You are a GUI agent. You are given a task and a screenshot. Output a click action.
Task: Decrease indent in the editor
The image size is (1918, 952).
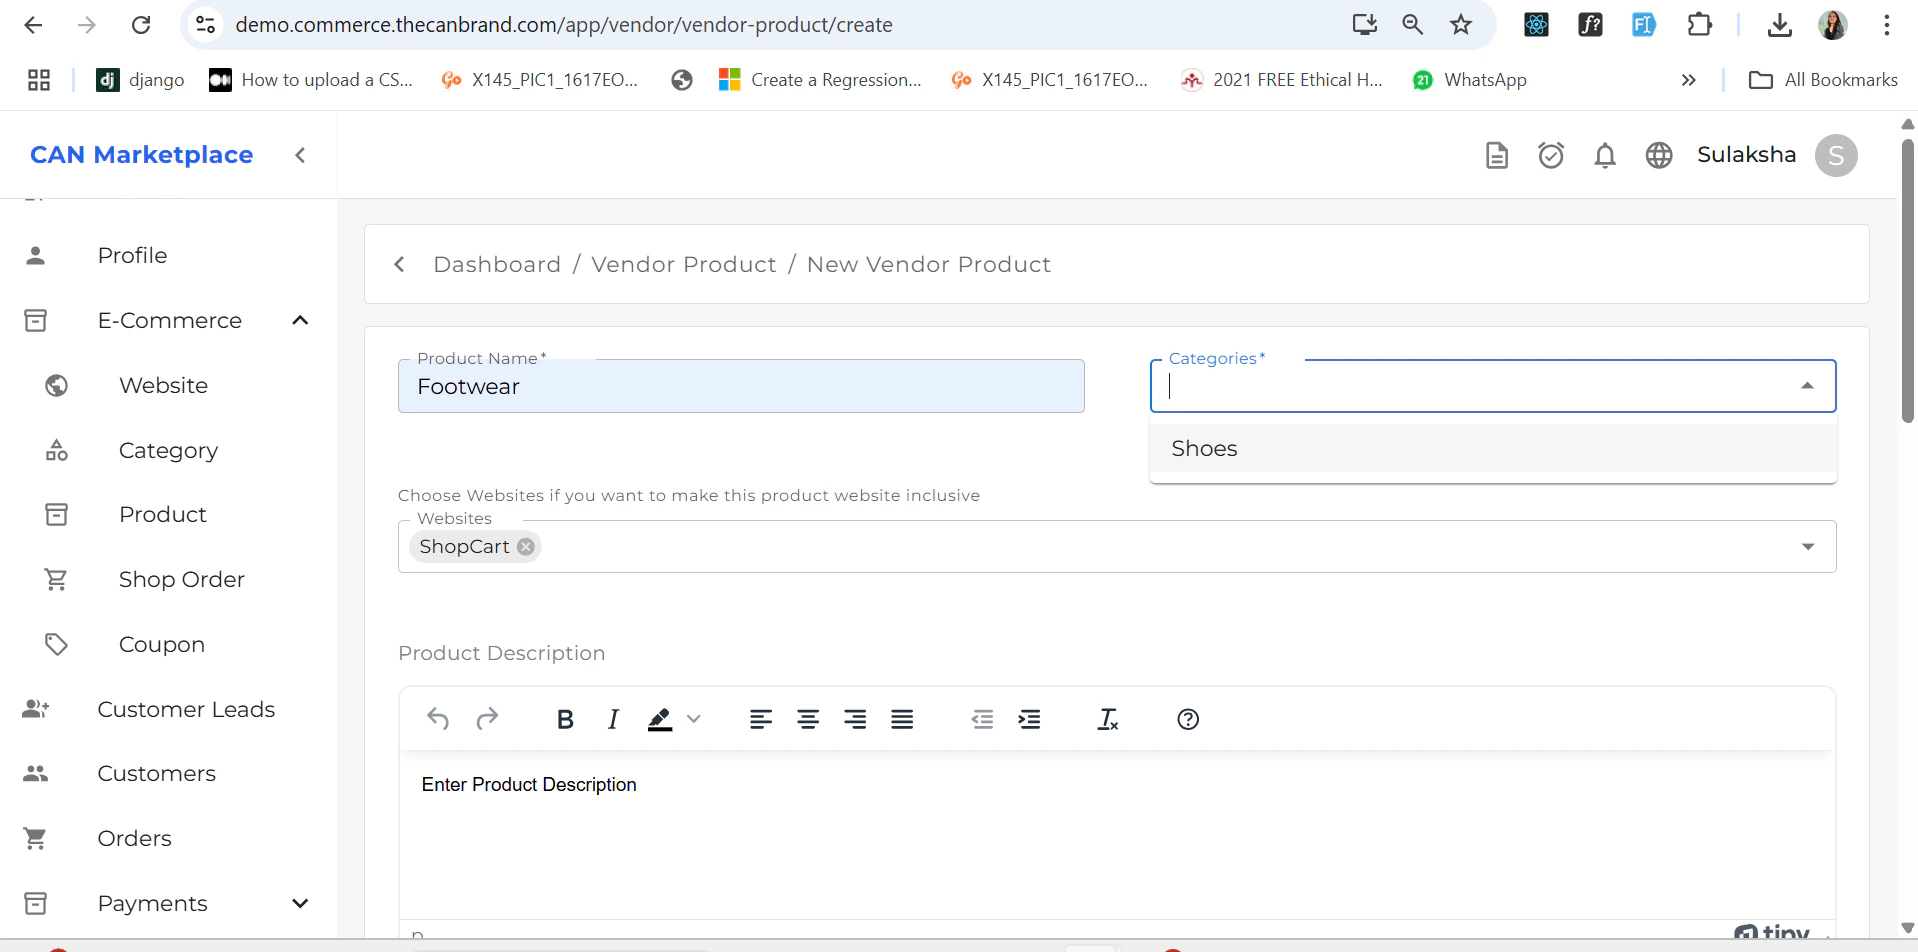(x=982, y=719)
